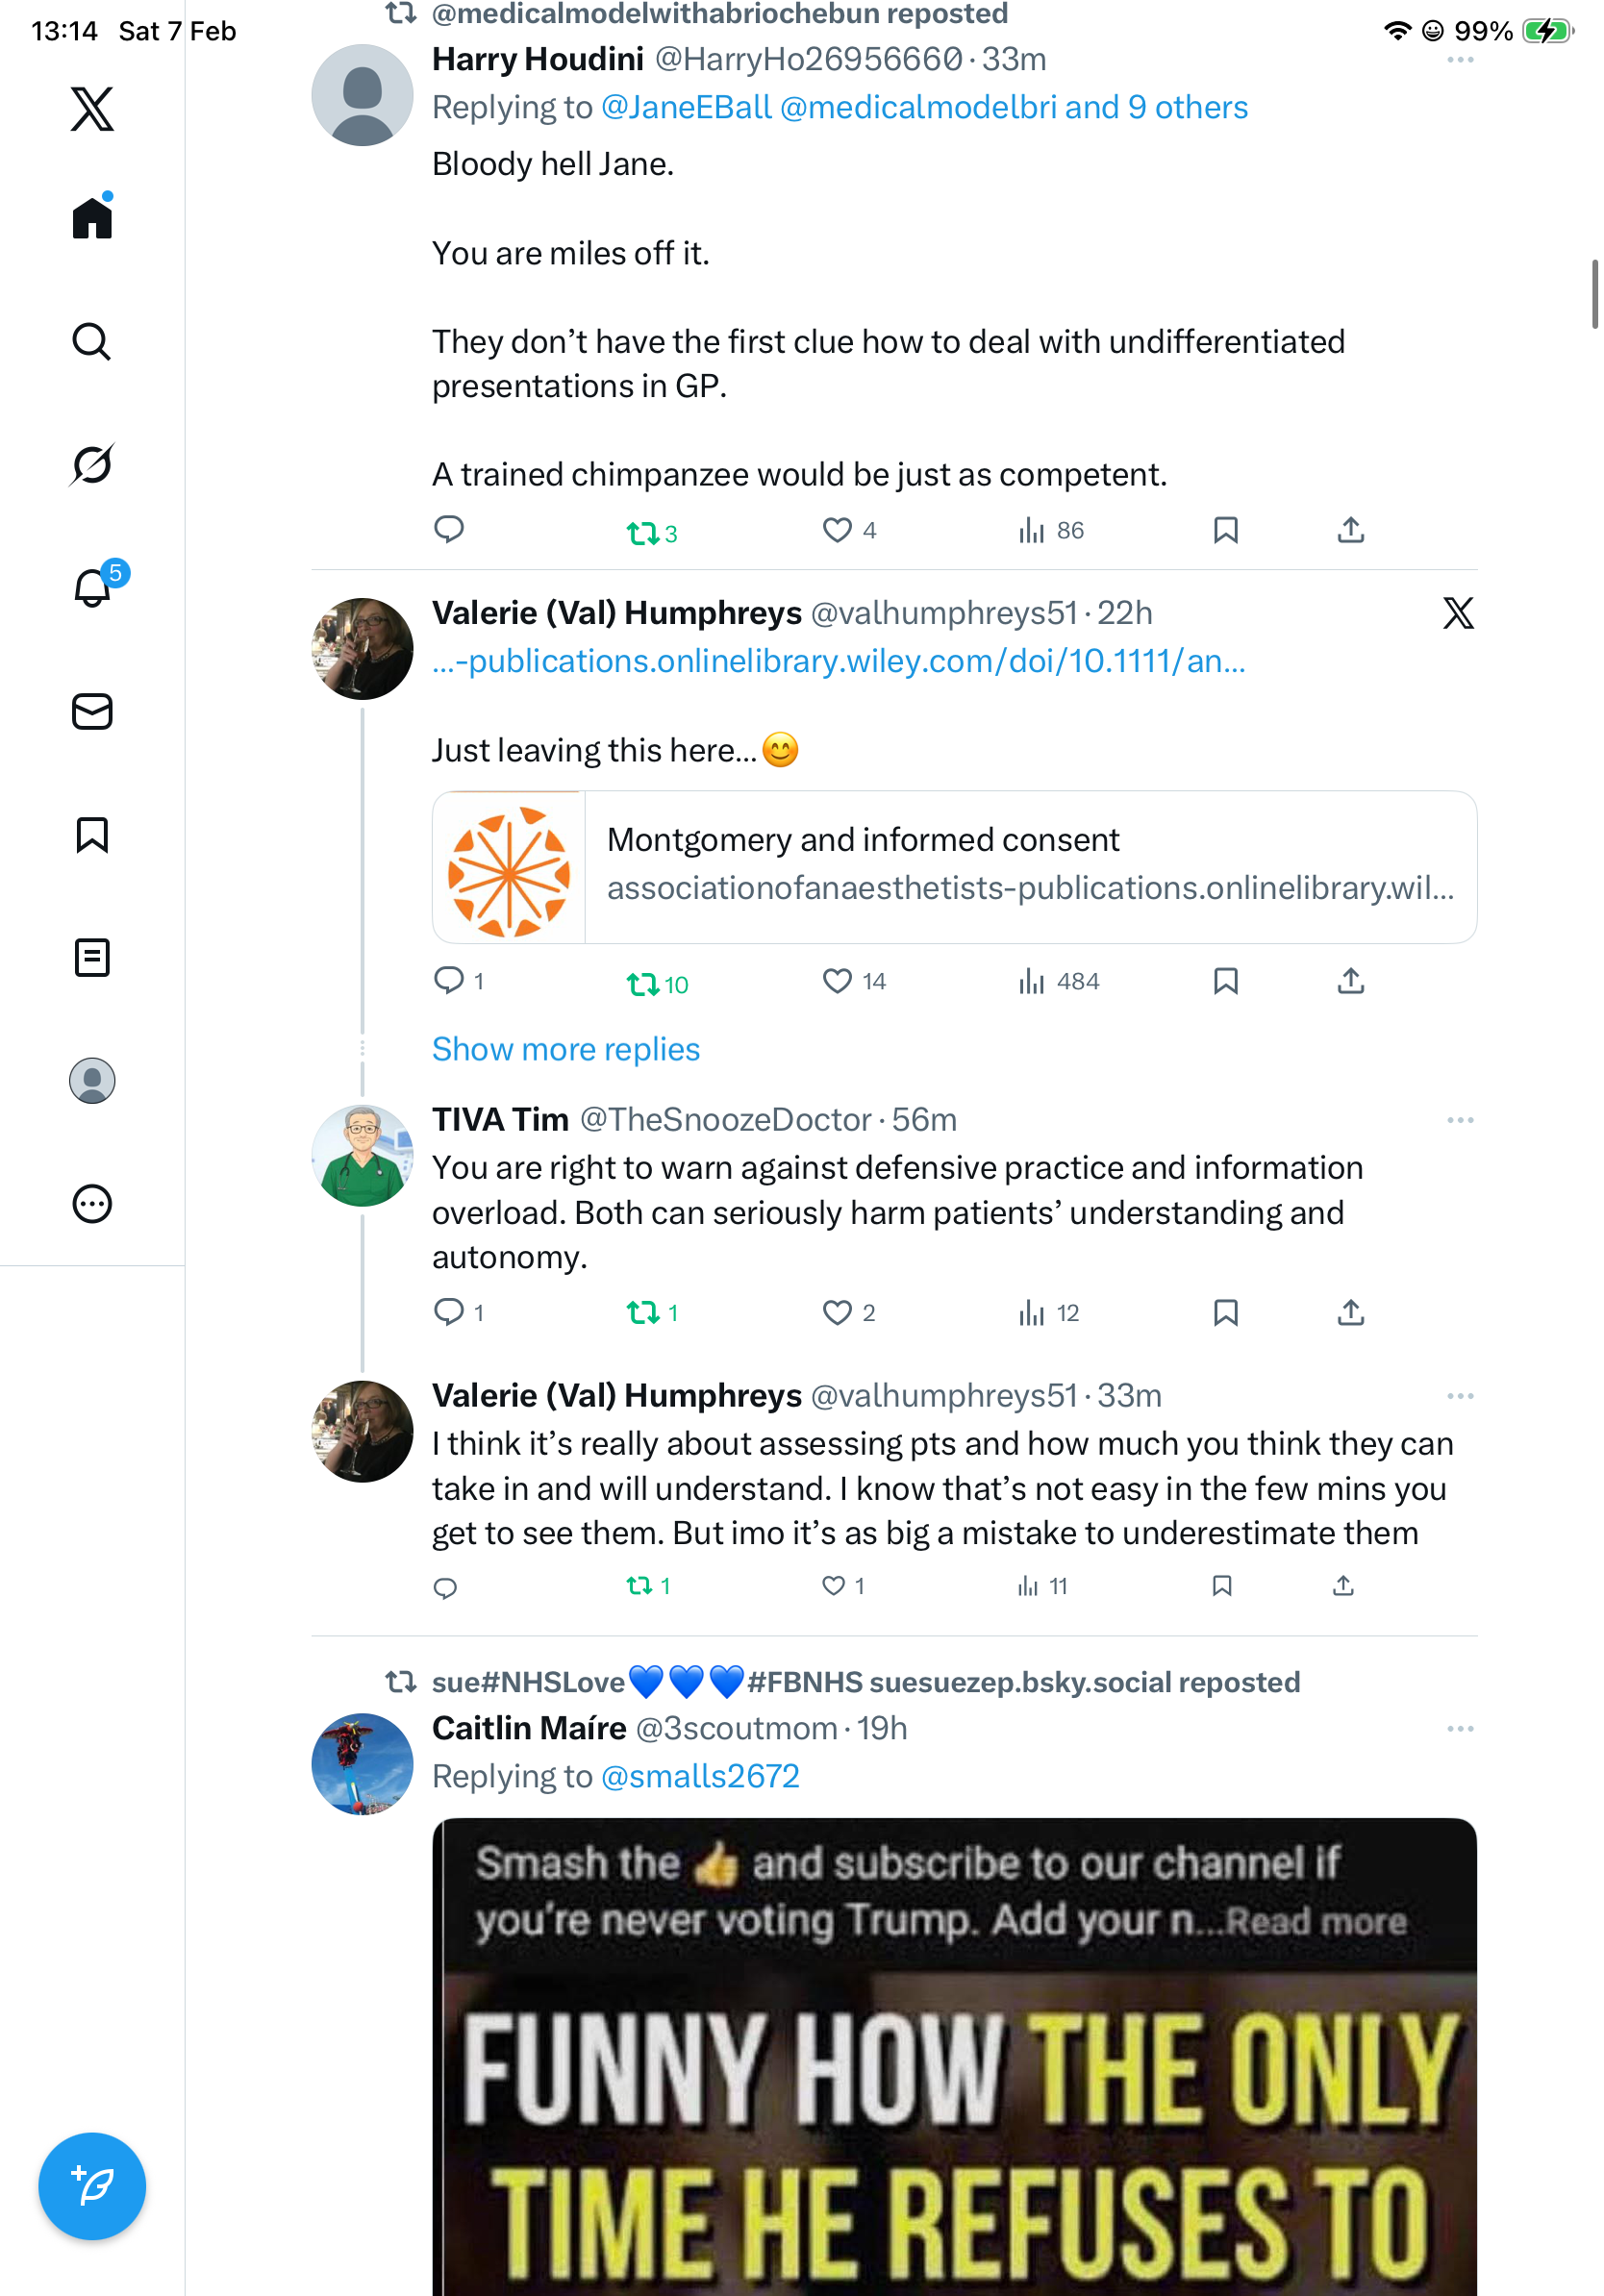Open more options on Harry Houdini's post
1604x2296 pixels.
pyautogui.click(x=1459, y=60)
